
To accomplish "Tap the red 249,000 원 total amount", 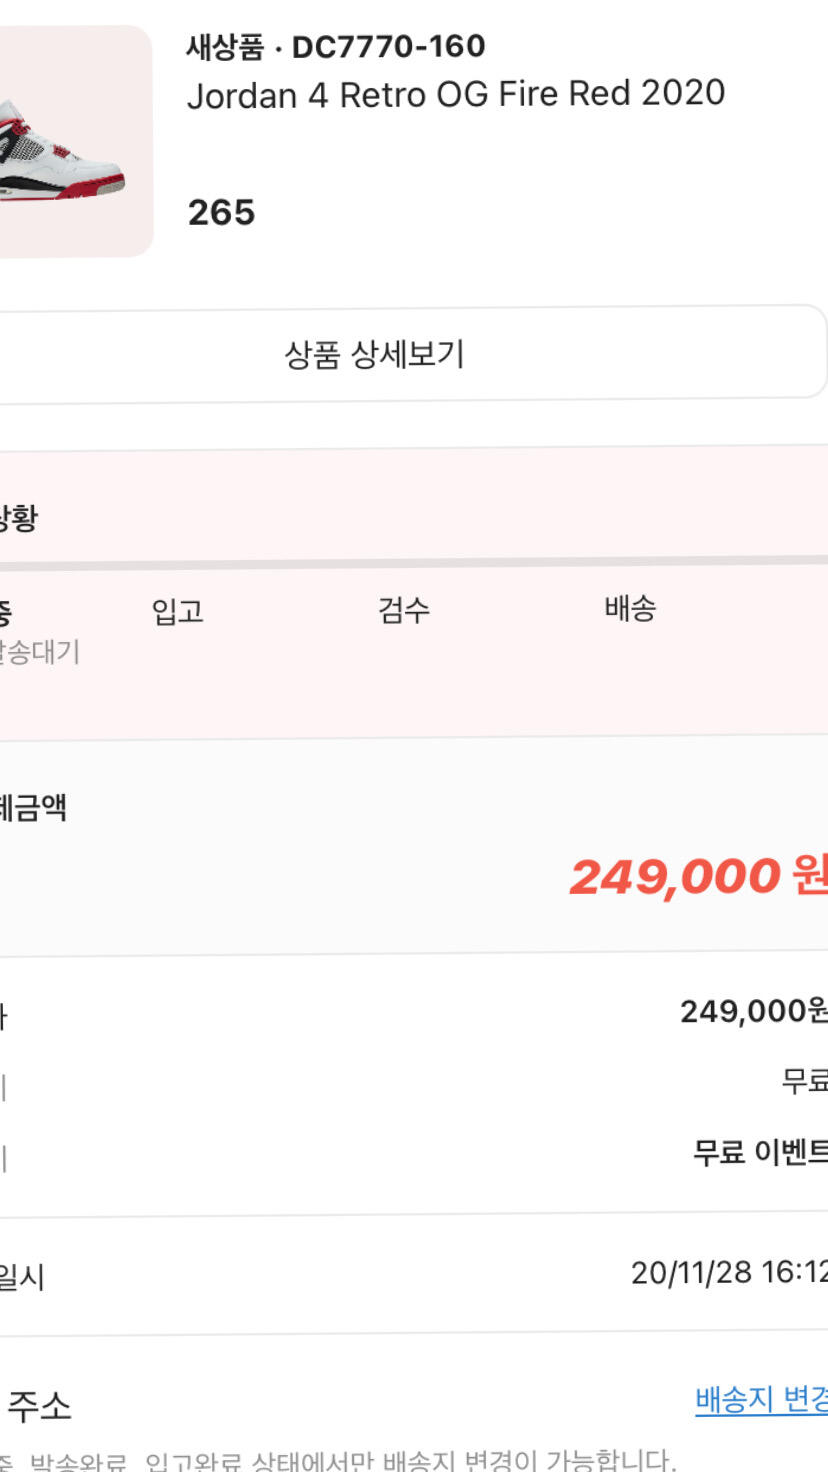I will [698, 877].
